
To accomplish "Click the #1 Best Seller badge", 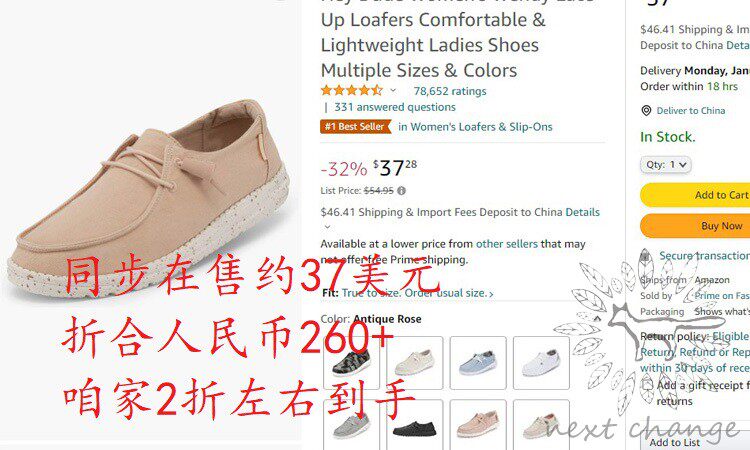I will pos(356,127).
